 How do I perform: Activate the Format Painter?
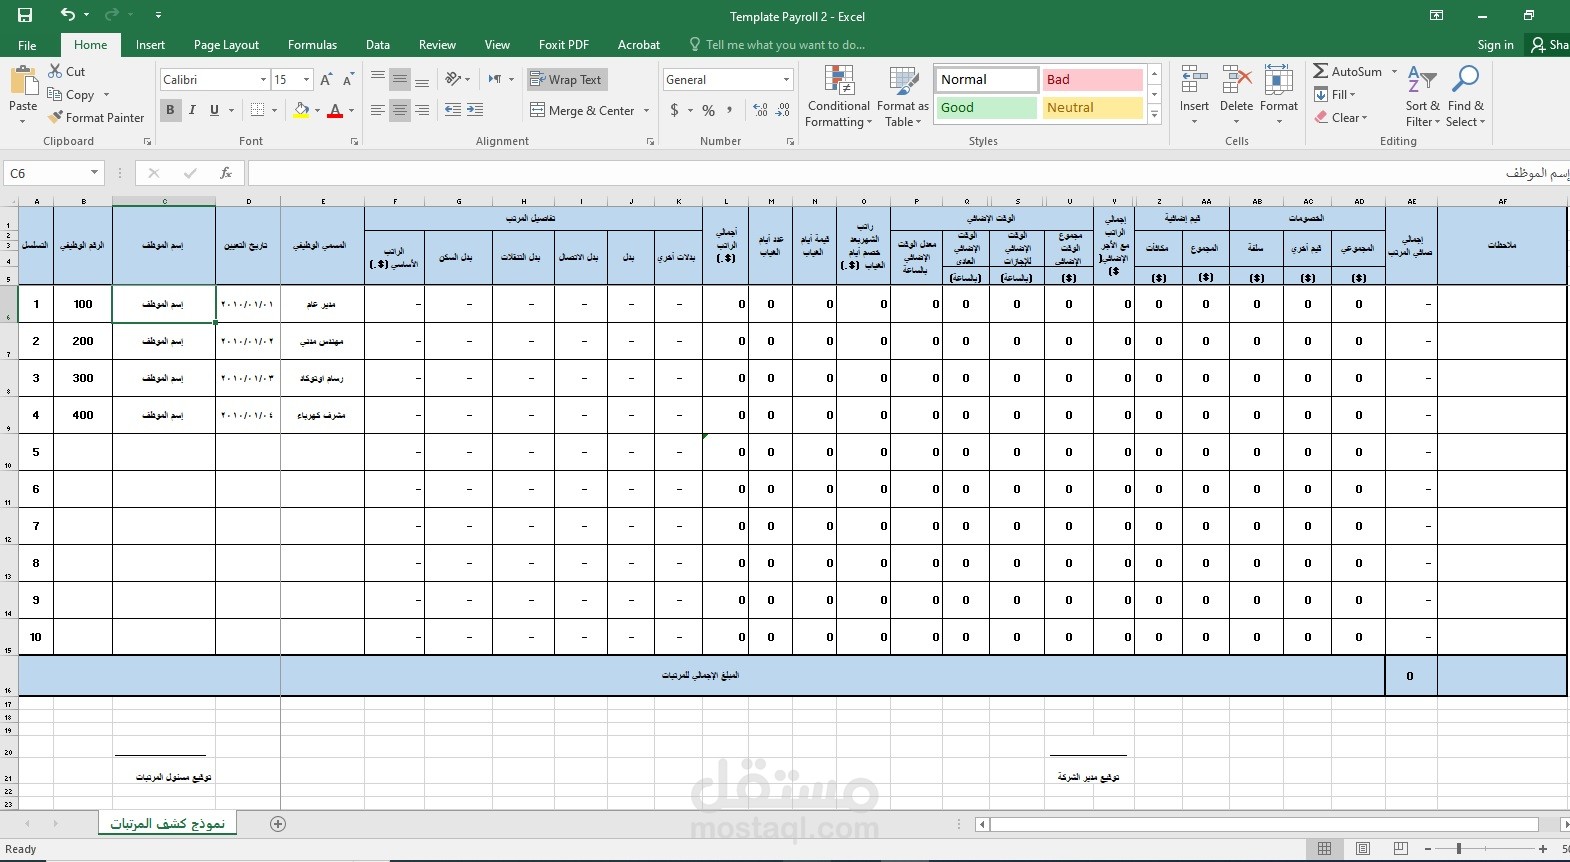(x=96, y=118)
